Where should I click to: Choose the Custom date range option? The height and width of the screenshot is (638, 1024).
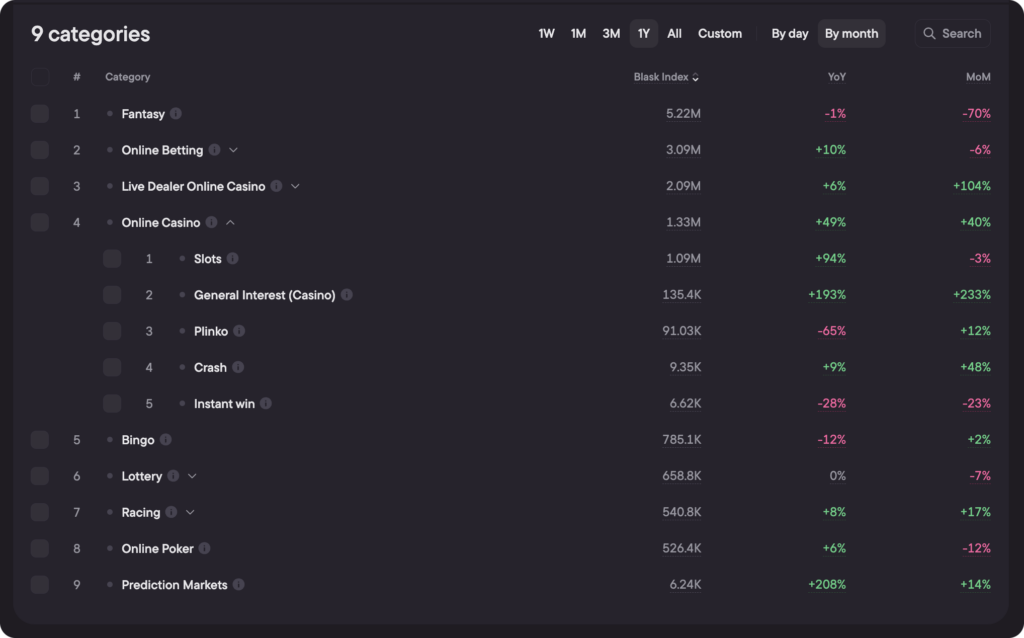pos(720,34)
